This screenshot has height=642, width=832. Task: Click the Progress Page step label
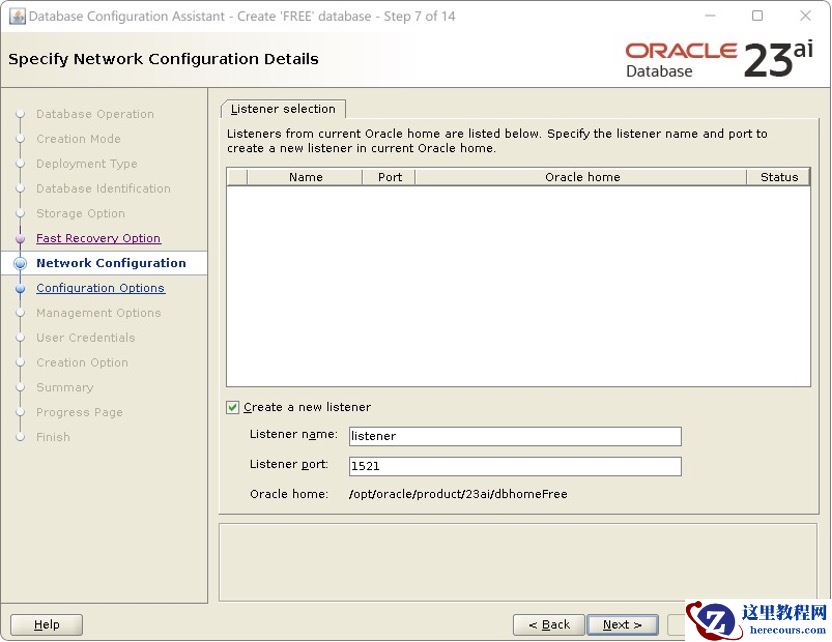[x=80, y=412]
